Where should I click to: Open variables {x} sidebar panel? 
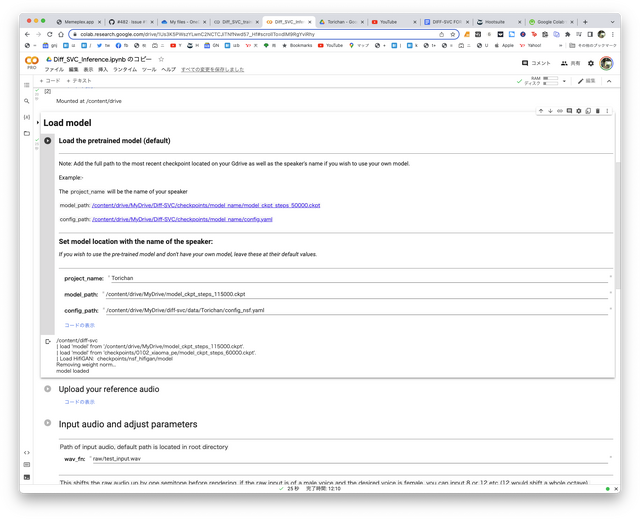27,117
